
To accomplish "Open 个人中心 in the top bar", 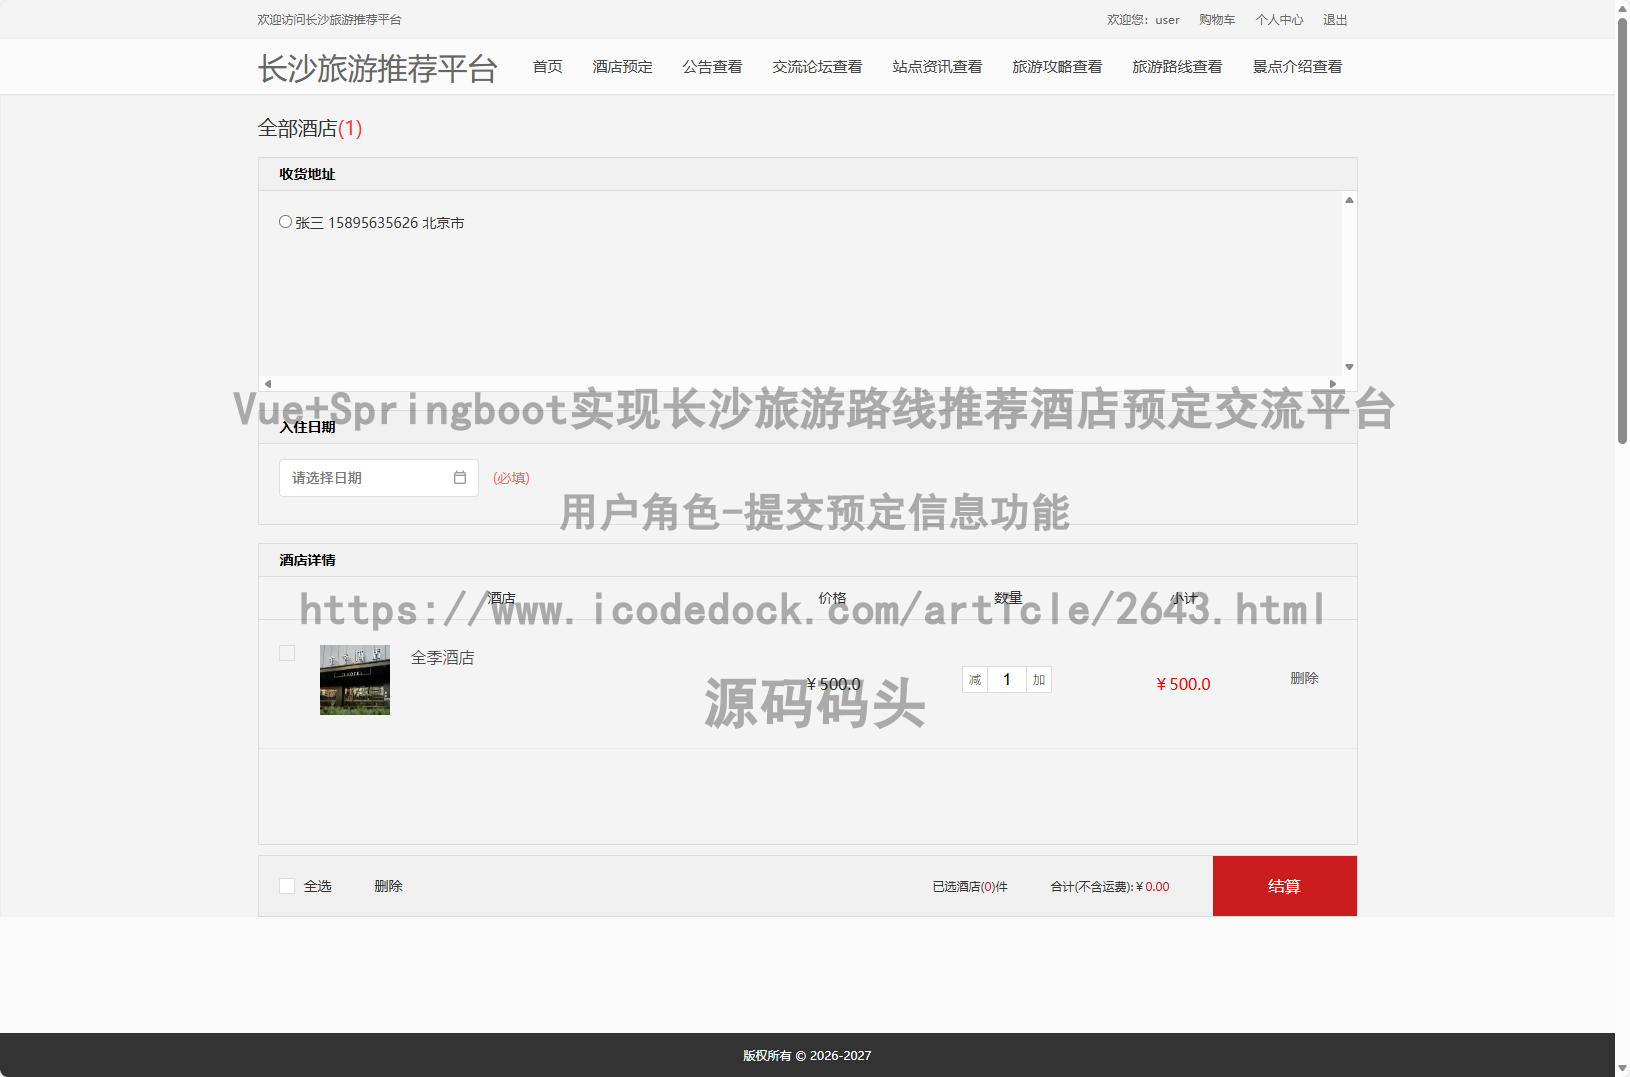I will point(1279,20).
